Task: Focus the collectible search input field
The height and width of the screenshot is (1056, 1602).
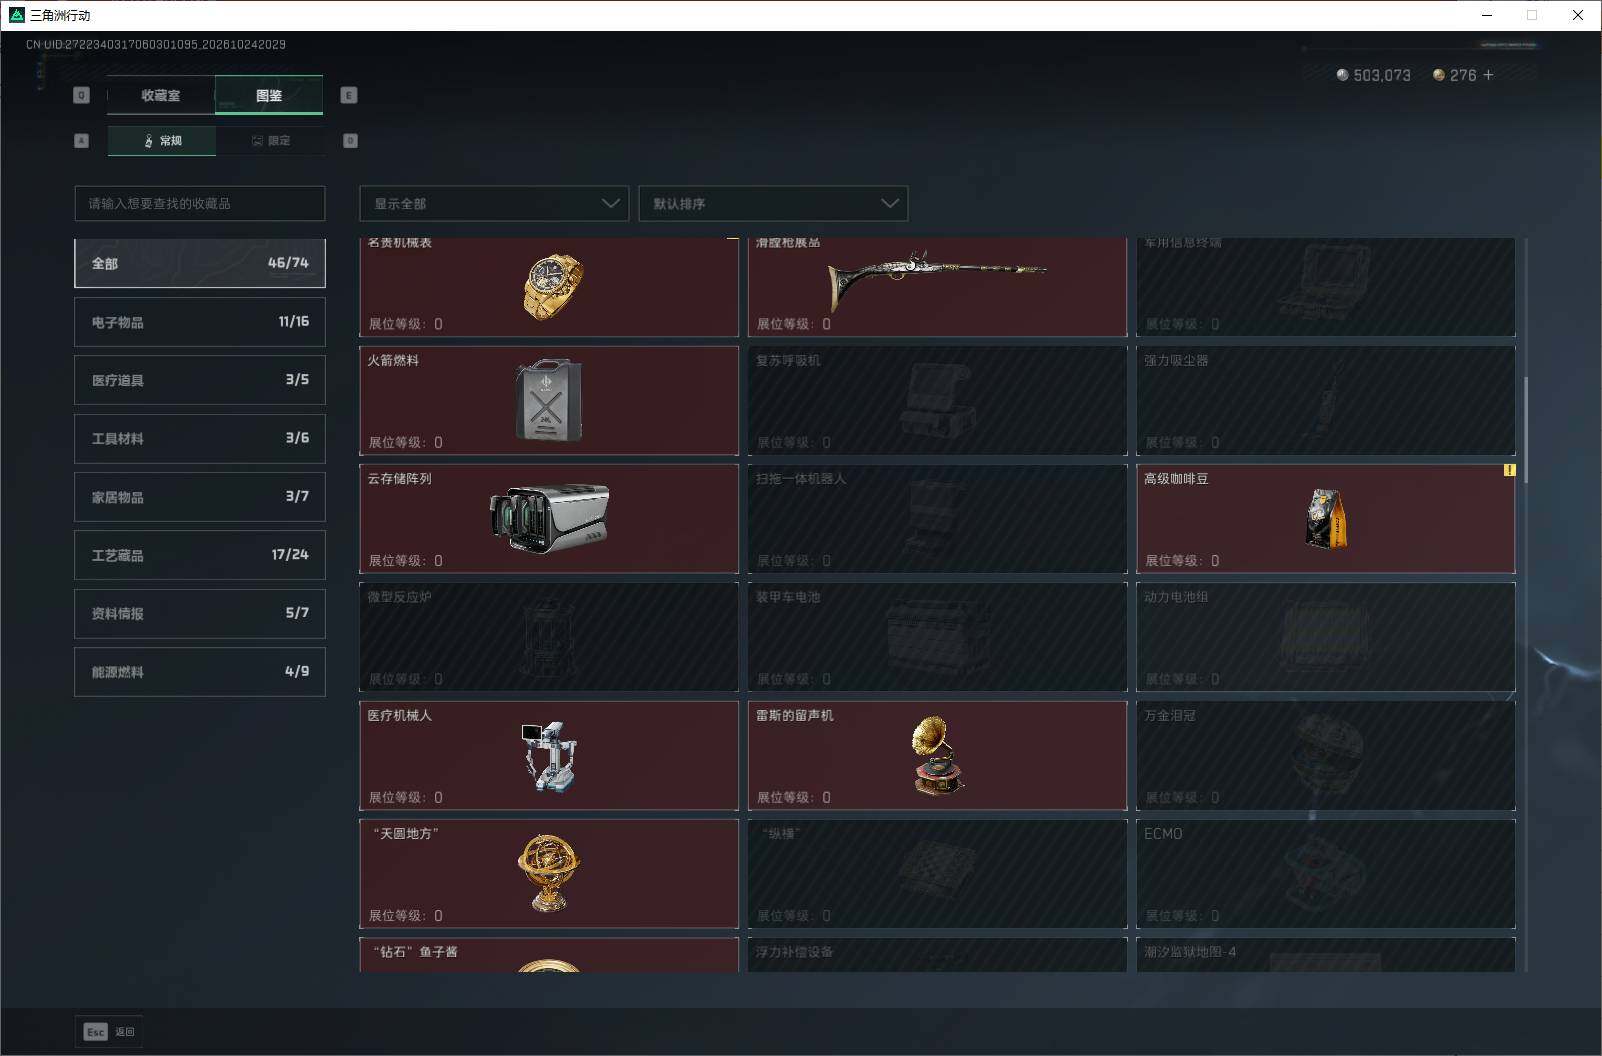Action: [200, 203]
